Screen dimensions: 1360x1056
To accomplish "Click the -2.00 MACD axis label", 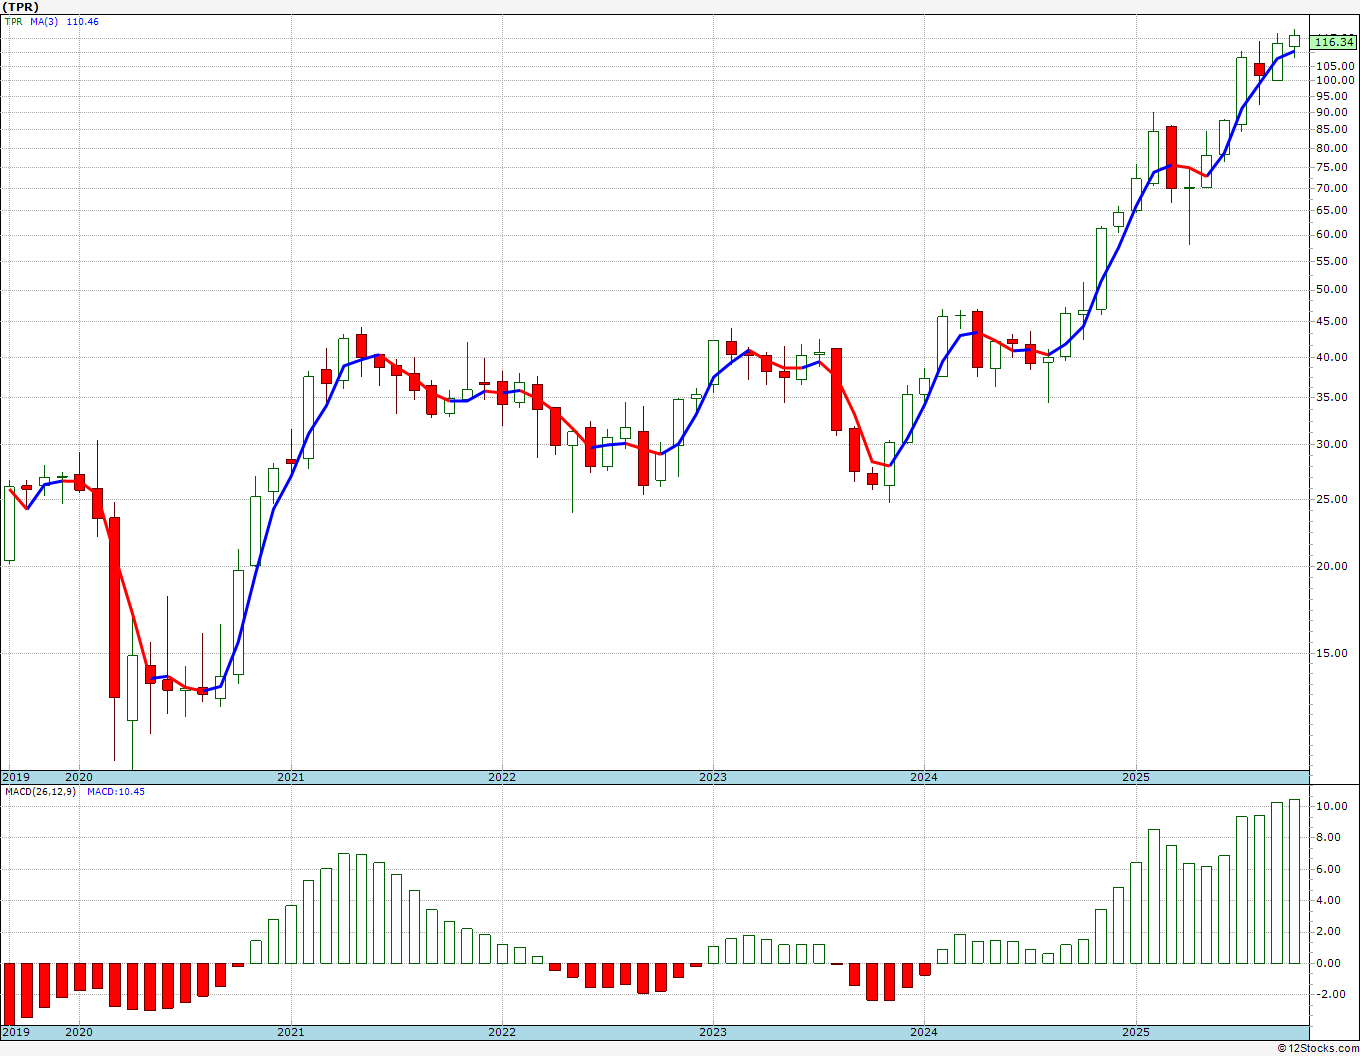I will [x=1329, y=995].
